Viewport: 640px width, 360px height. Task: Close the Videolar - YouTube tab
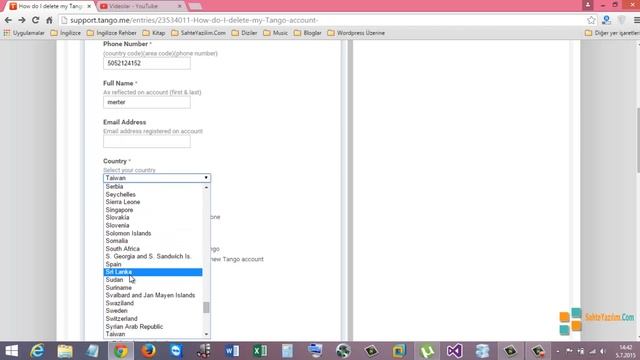tap(180, 6)
